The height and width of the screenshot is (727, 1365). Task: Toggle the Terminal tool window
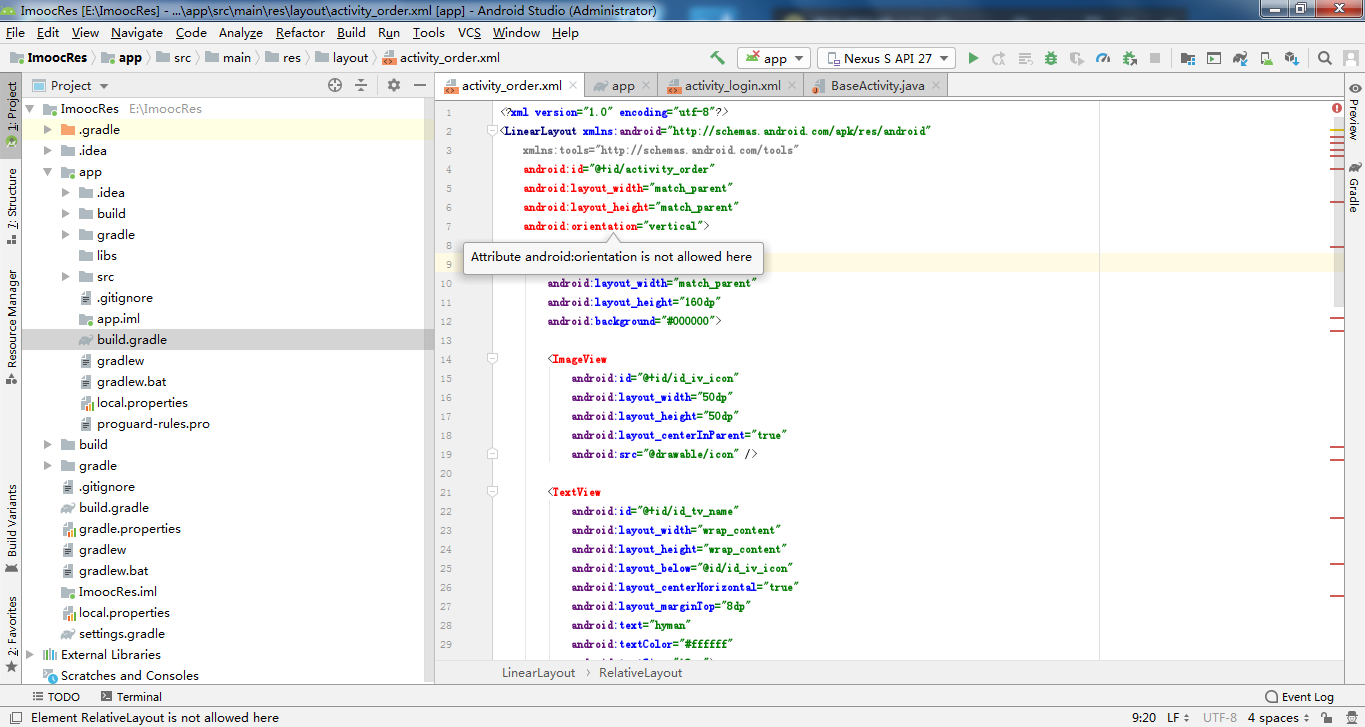(131, 697)
